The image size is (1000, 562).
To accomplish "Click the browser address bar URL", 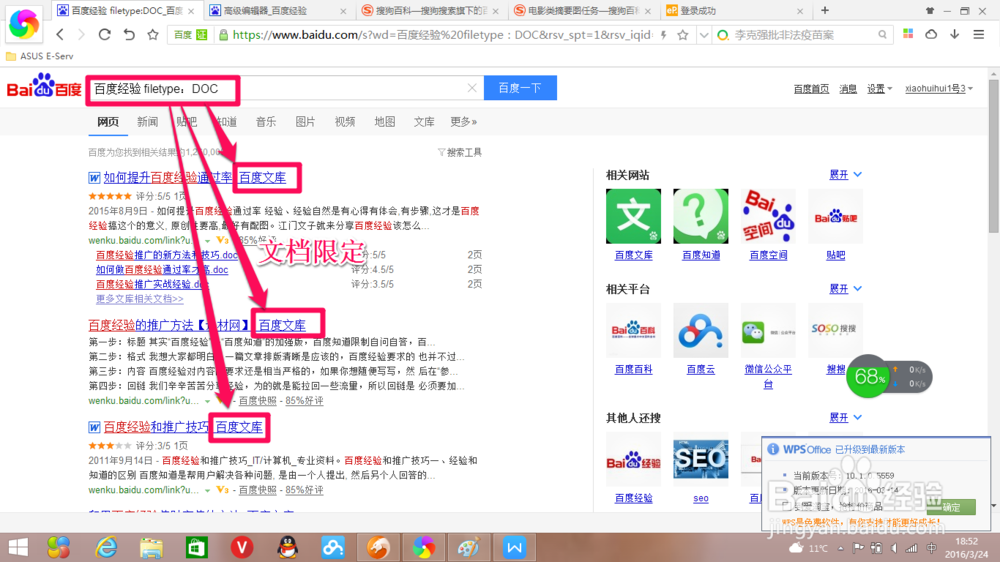I will click(441, 35).
